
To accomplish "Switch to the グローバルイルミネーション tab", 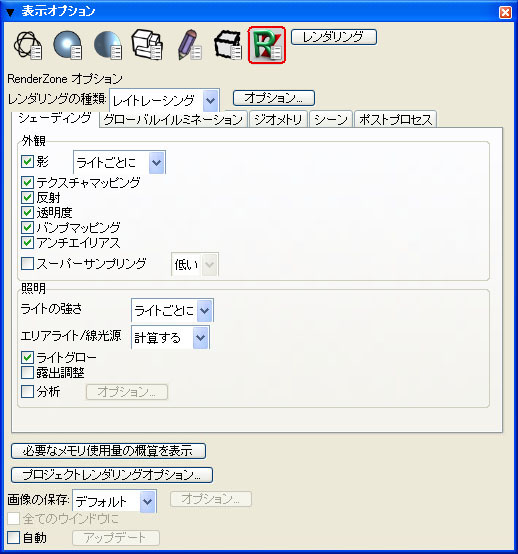I will [173, 119].
